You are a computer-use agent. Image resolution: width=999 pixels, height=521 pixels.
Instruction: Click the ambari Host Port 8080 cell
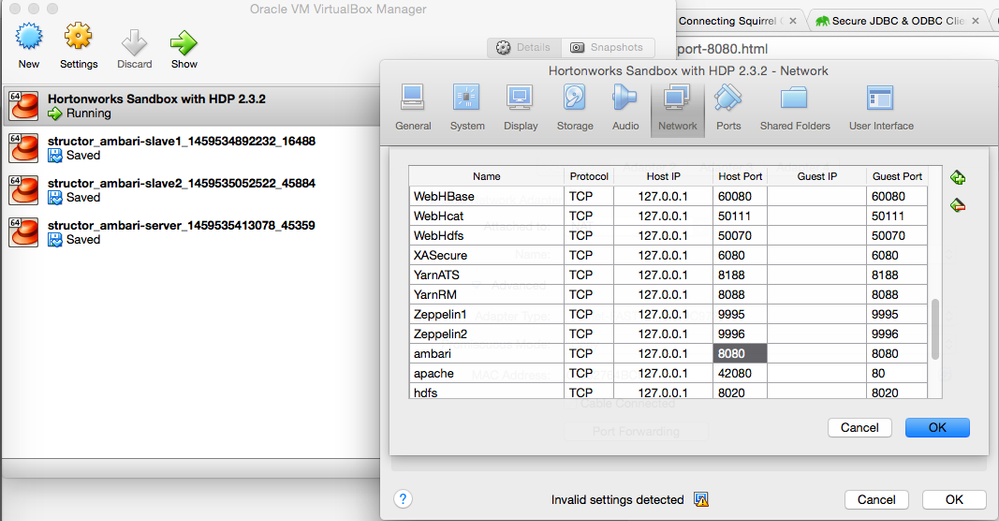740,353
